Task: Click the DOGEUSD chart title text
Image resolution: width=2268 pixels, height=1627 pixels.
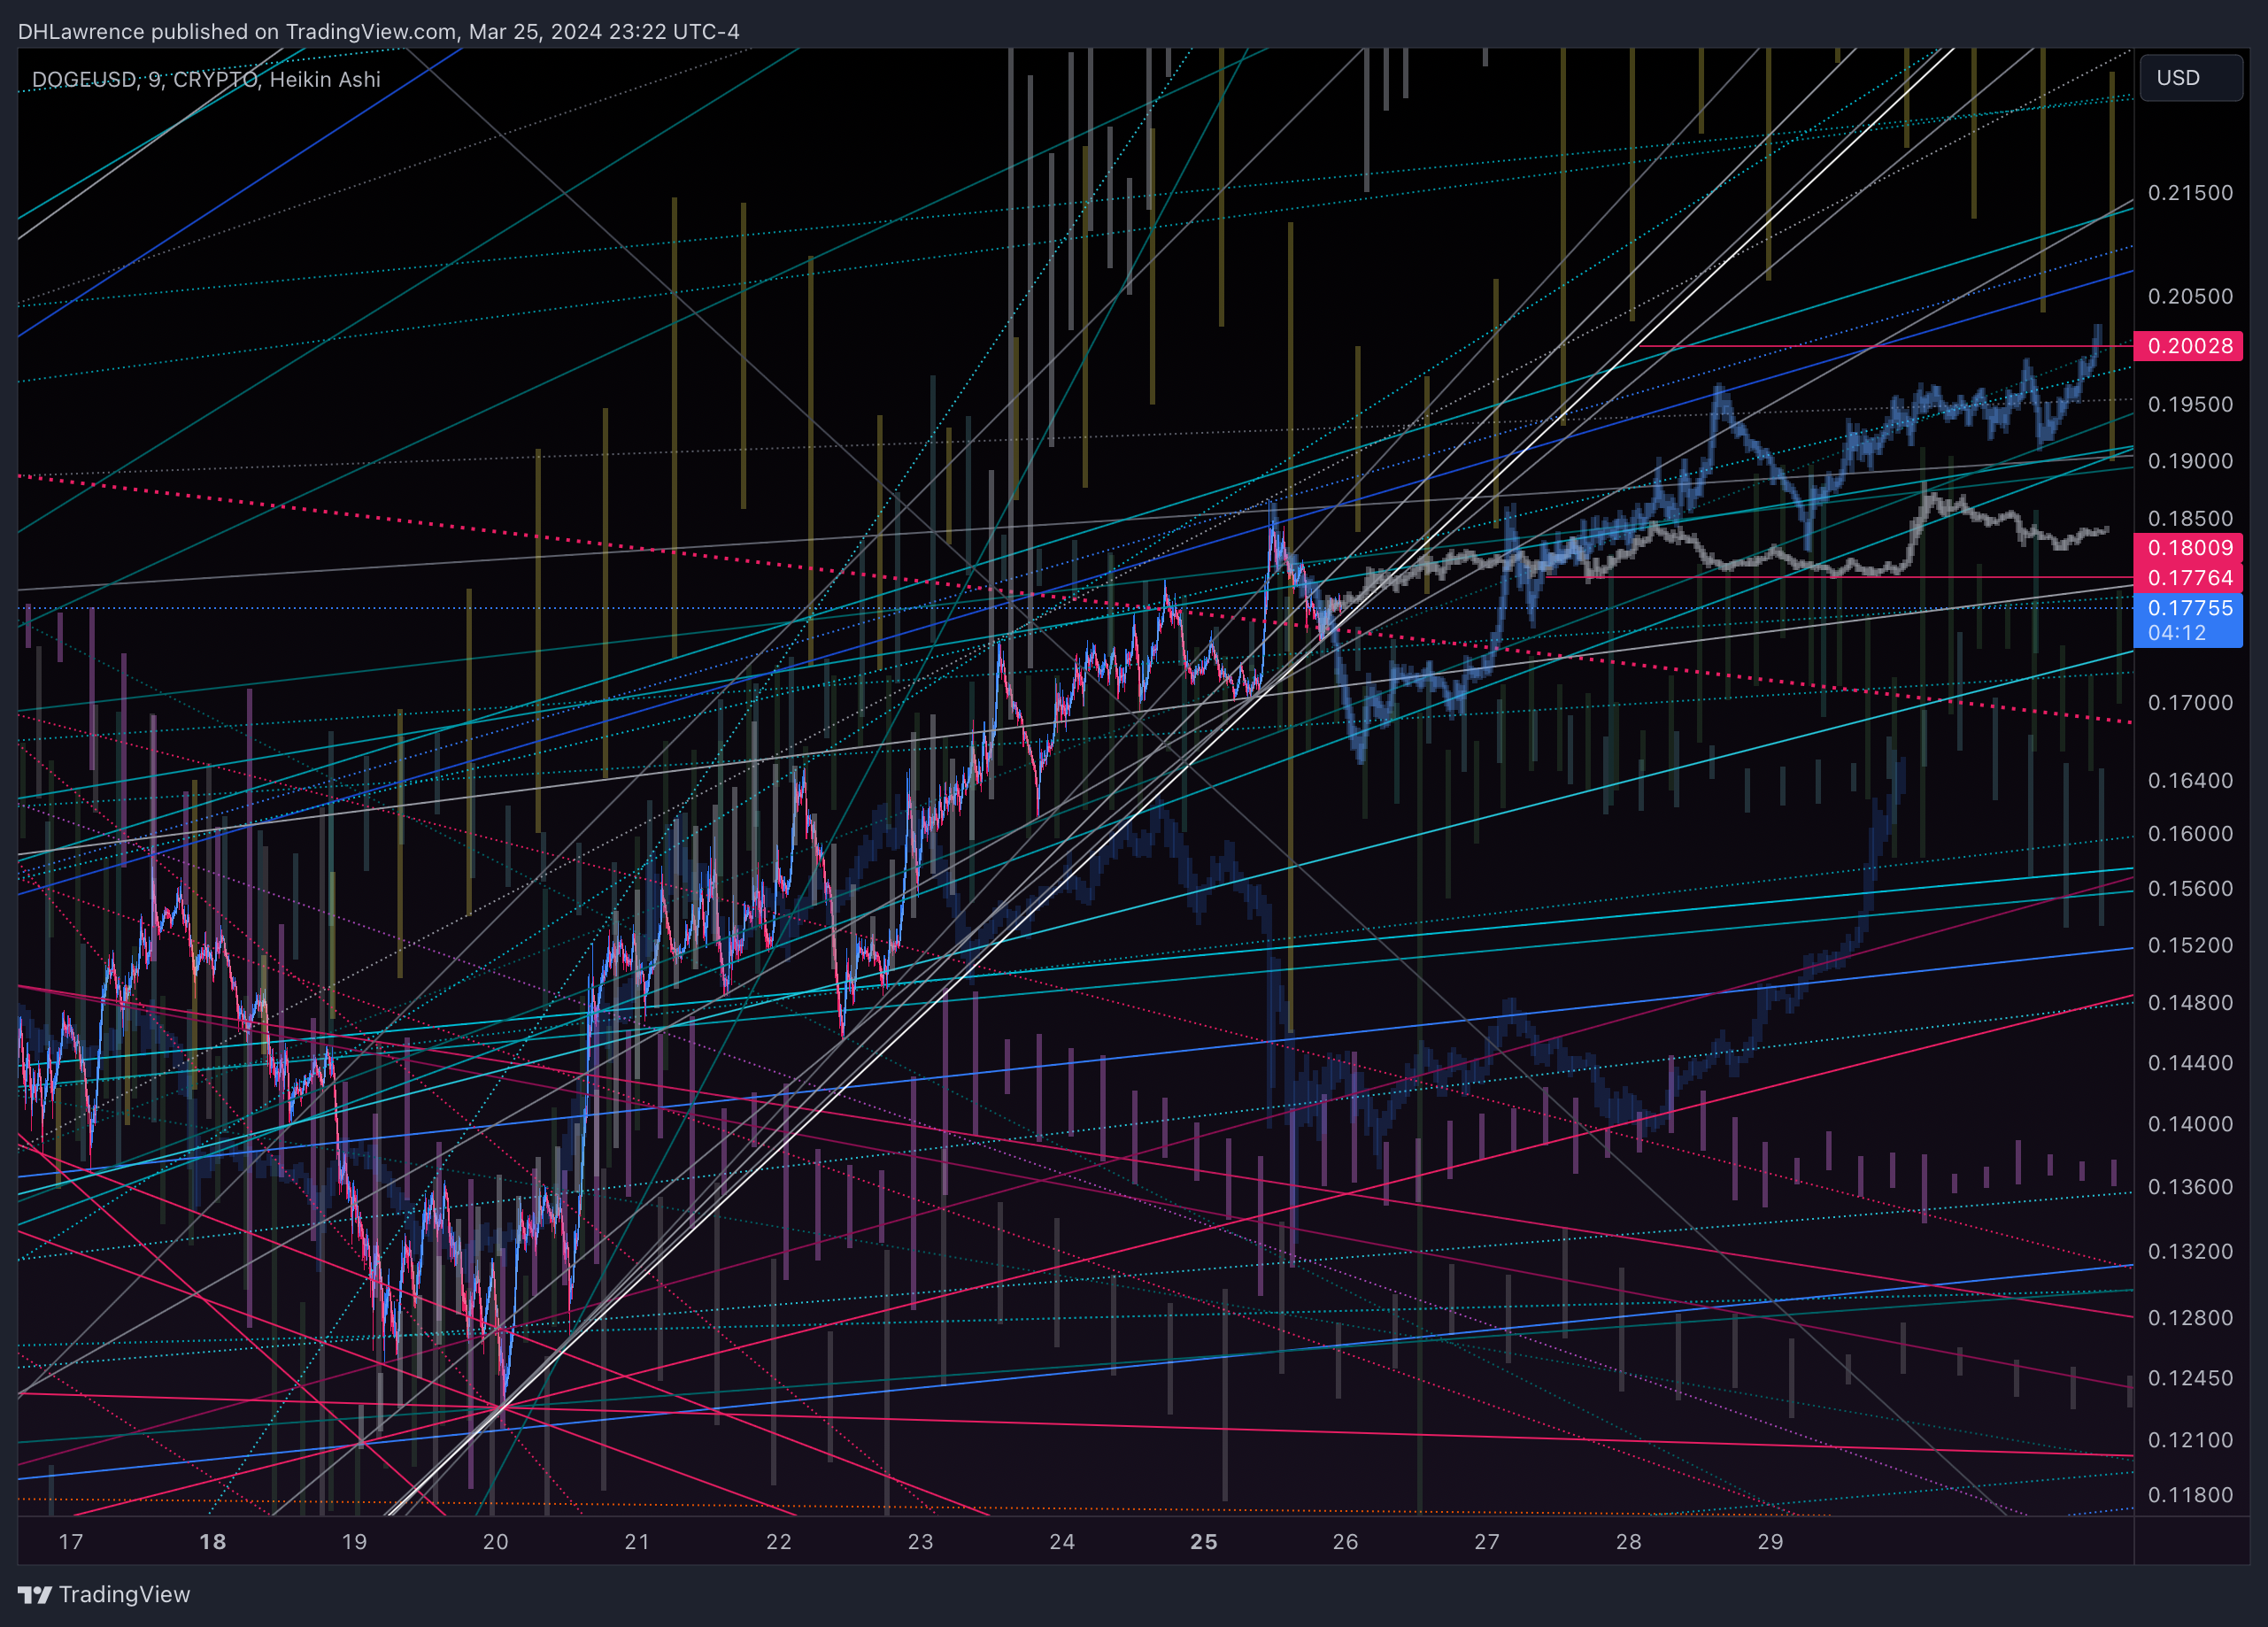Action: [x=206, y=79]
